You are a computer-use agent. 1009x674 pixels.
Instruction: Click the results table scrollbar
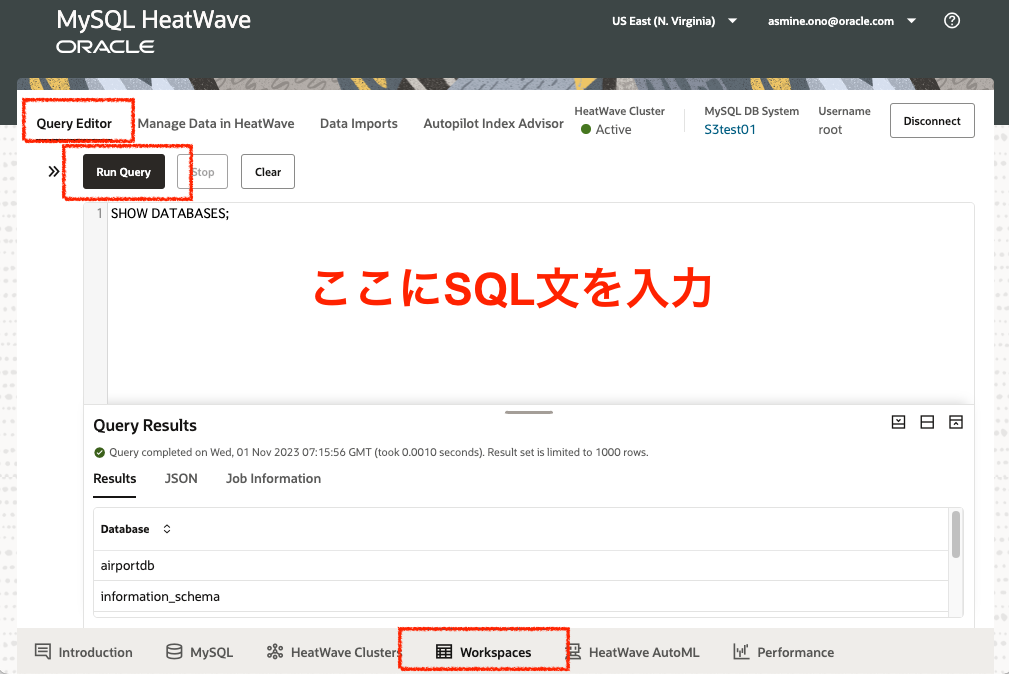pyautogui.click(x=956, y=534)
